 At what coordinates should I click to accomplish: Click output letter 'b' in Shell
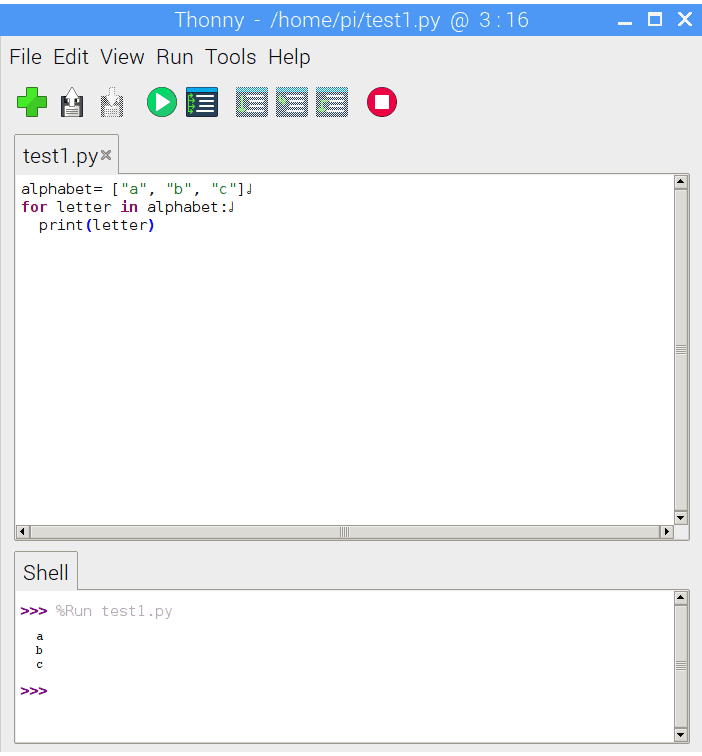click(x=39, y=650)
